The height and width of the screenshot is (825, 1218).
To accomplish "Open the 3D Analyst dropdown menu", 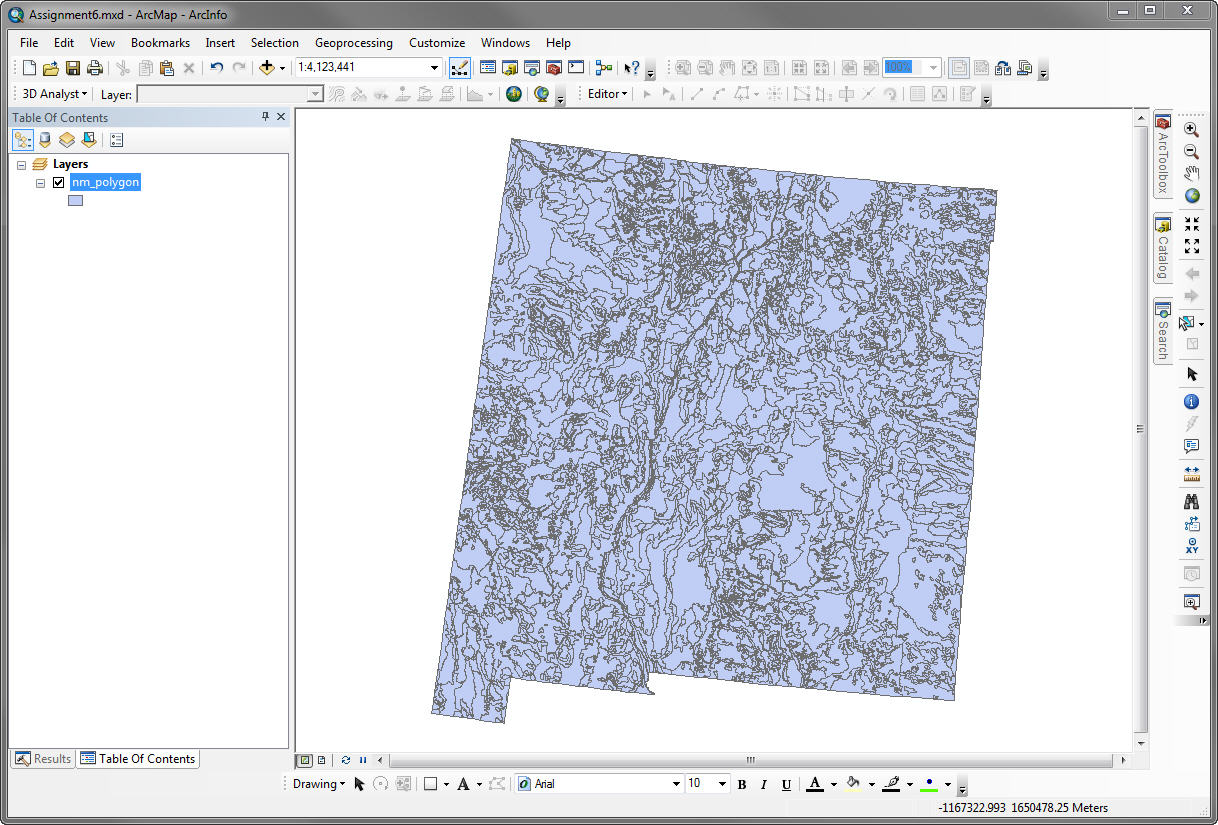I will click(x=55, y=94).
